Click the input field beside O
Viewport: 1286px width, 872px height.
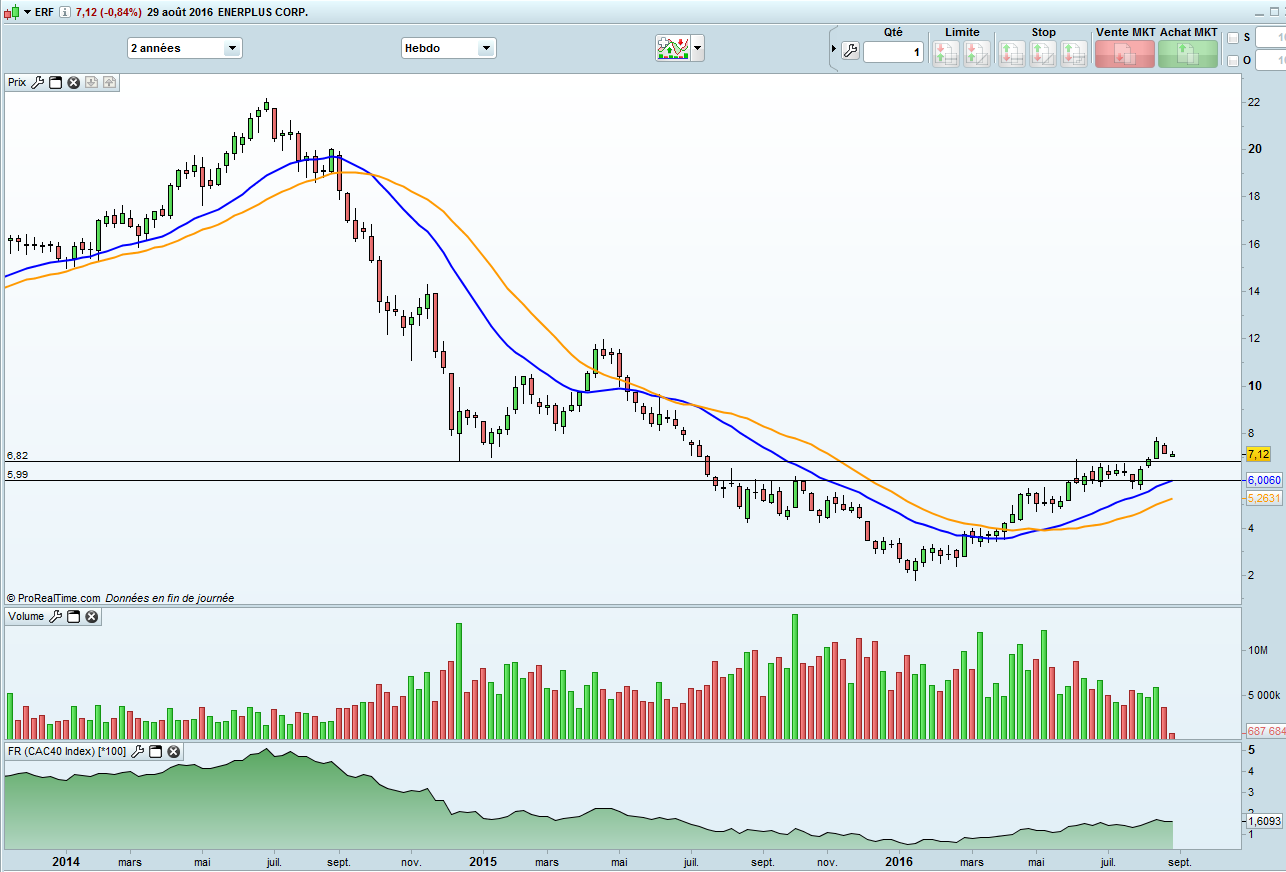click(x=1271, y=60)
